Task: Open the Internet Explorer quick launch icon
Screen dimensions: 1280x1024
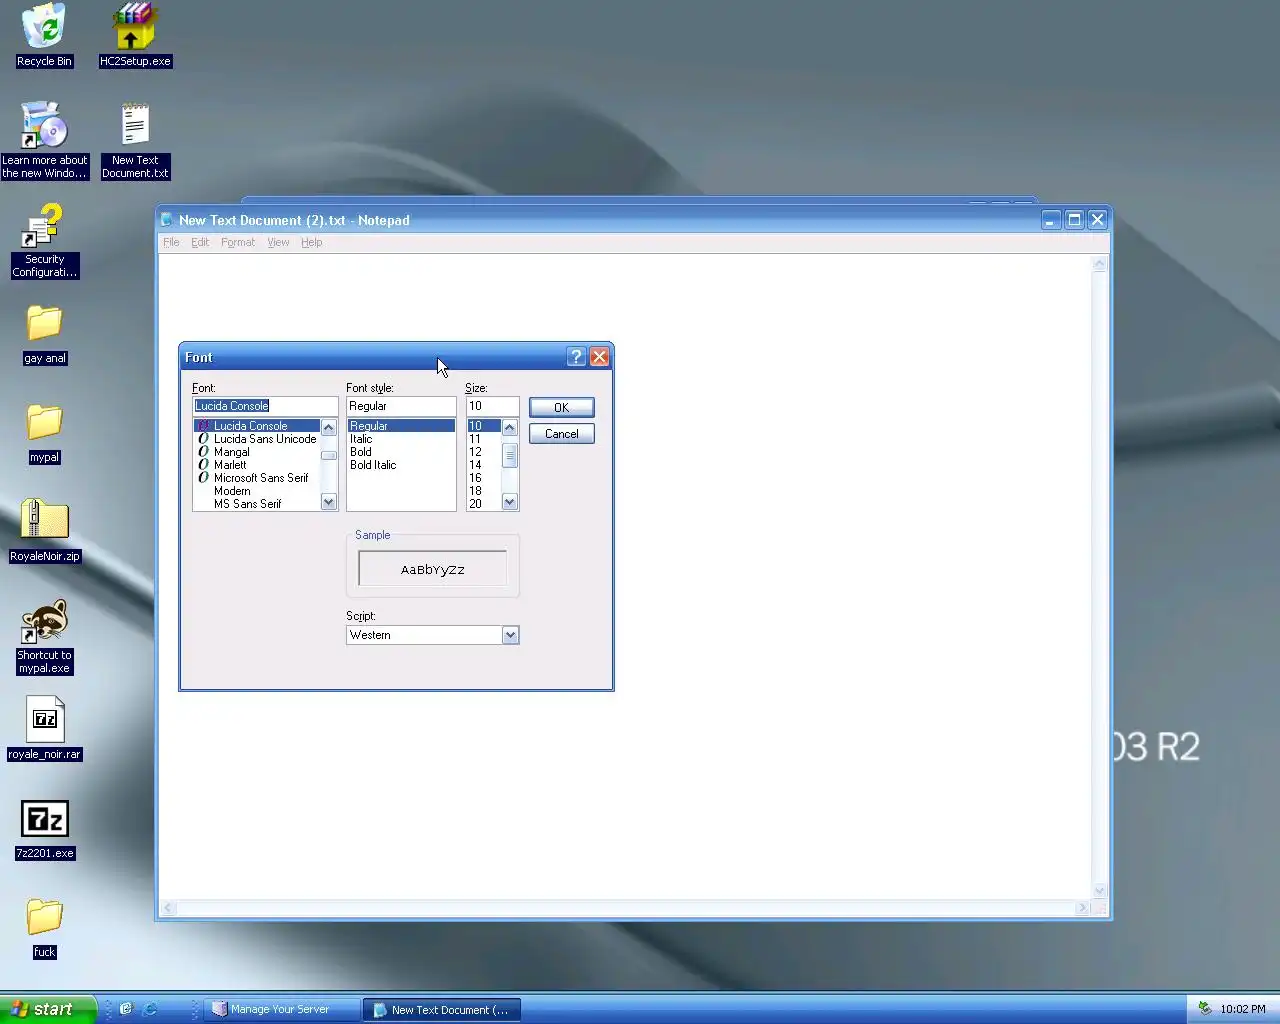Action: pos(150,1009)
